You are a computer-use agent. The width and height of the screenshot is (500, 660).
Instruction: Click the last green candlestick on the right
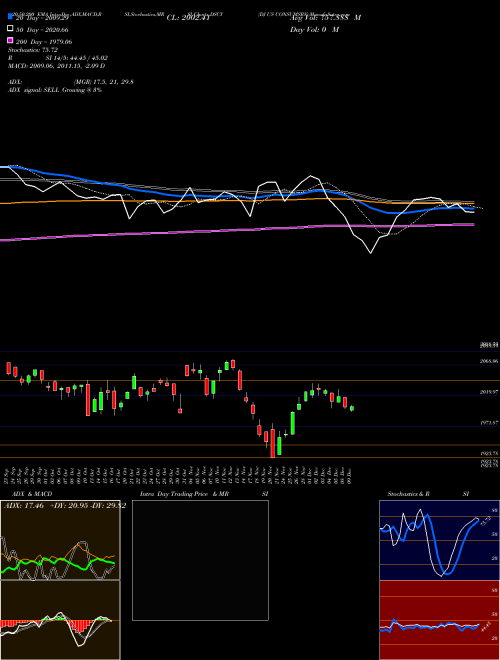tap(352, 408)
